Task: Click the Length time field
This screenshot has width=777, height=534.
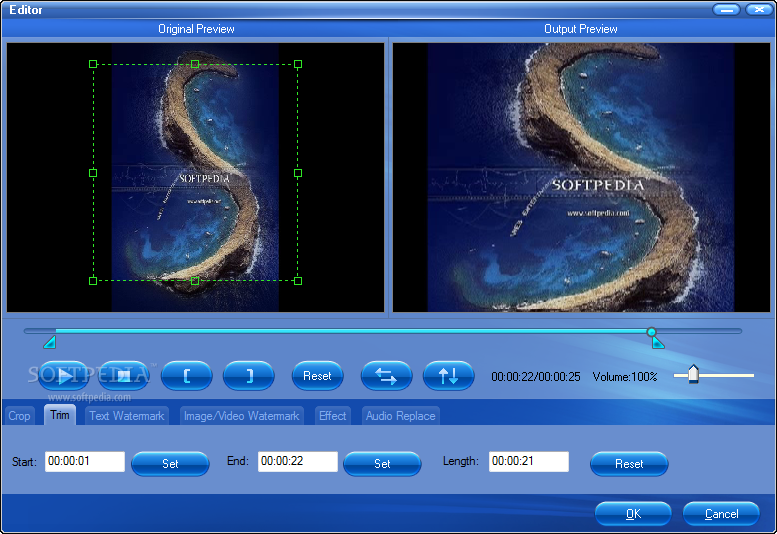Action: click(x=529, y=461)
